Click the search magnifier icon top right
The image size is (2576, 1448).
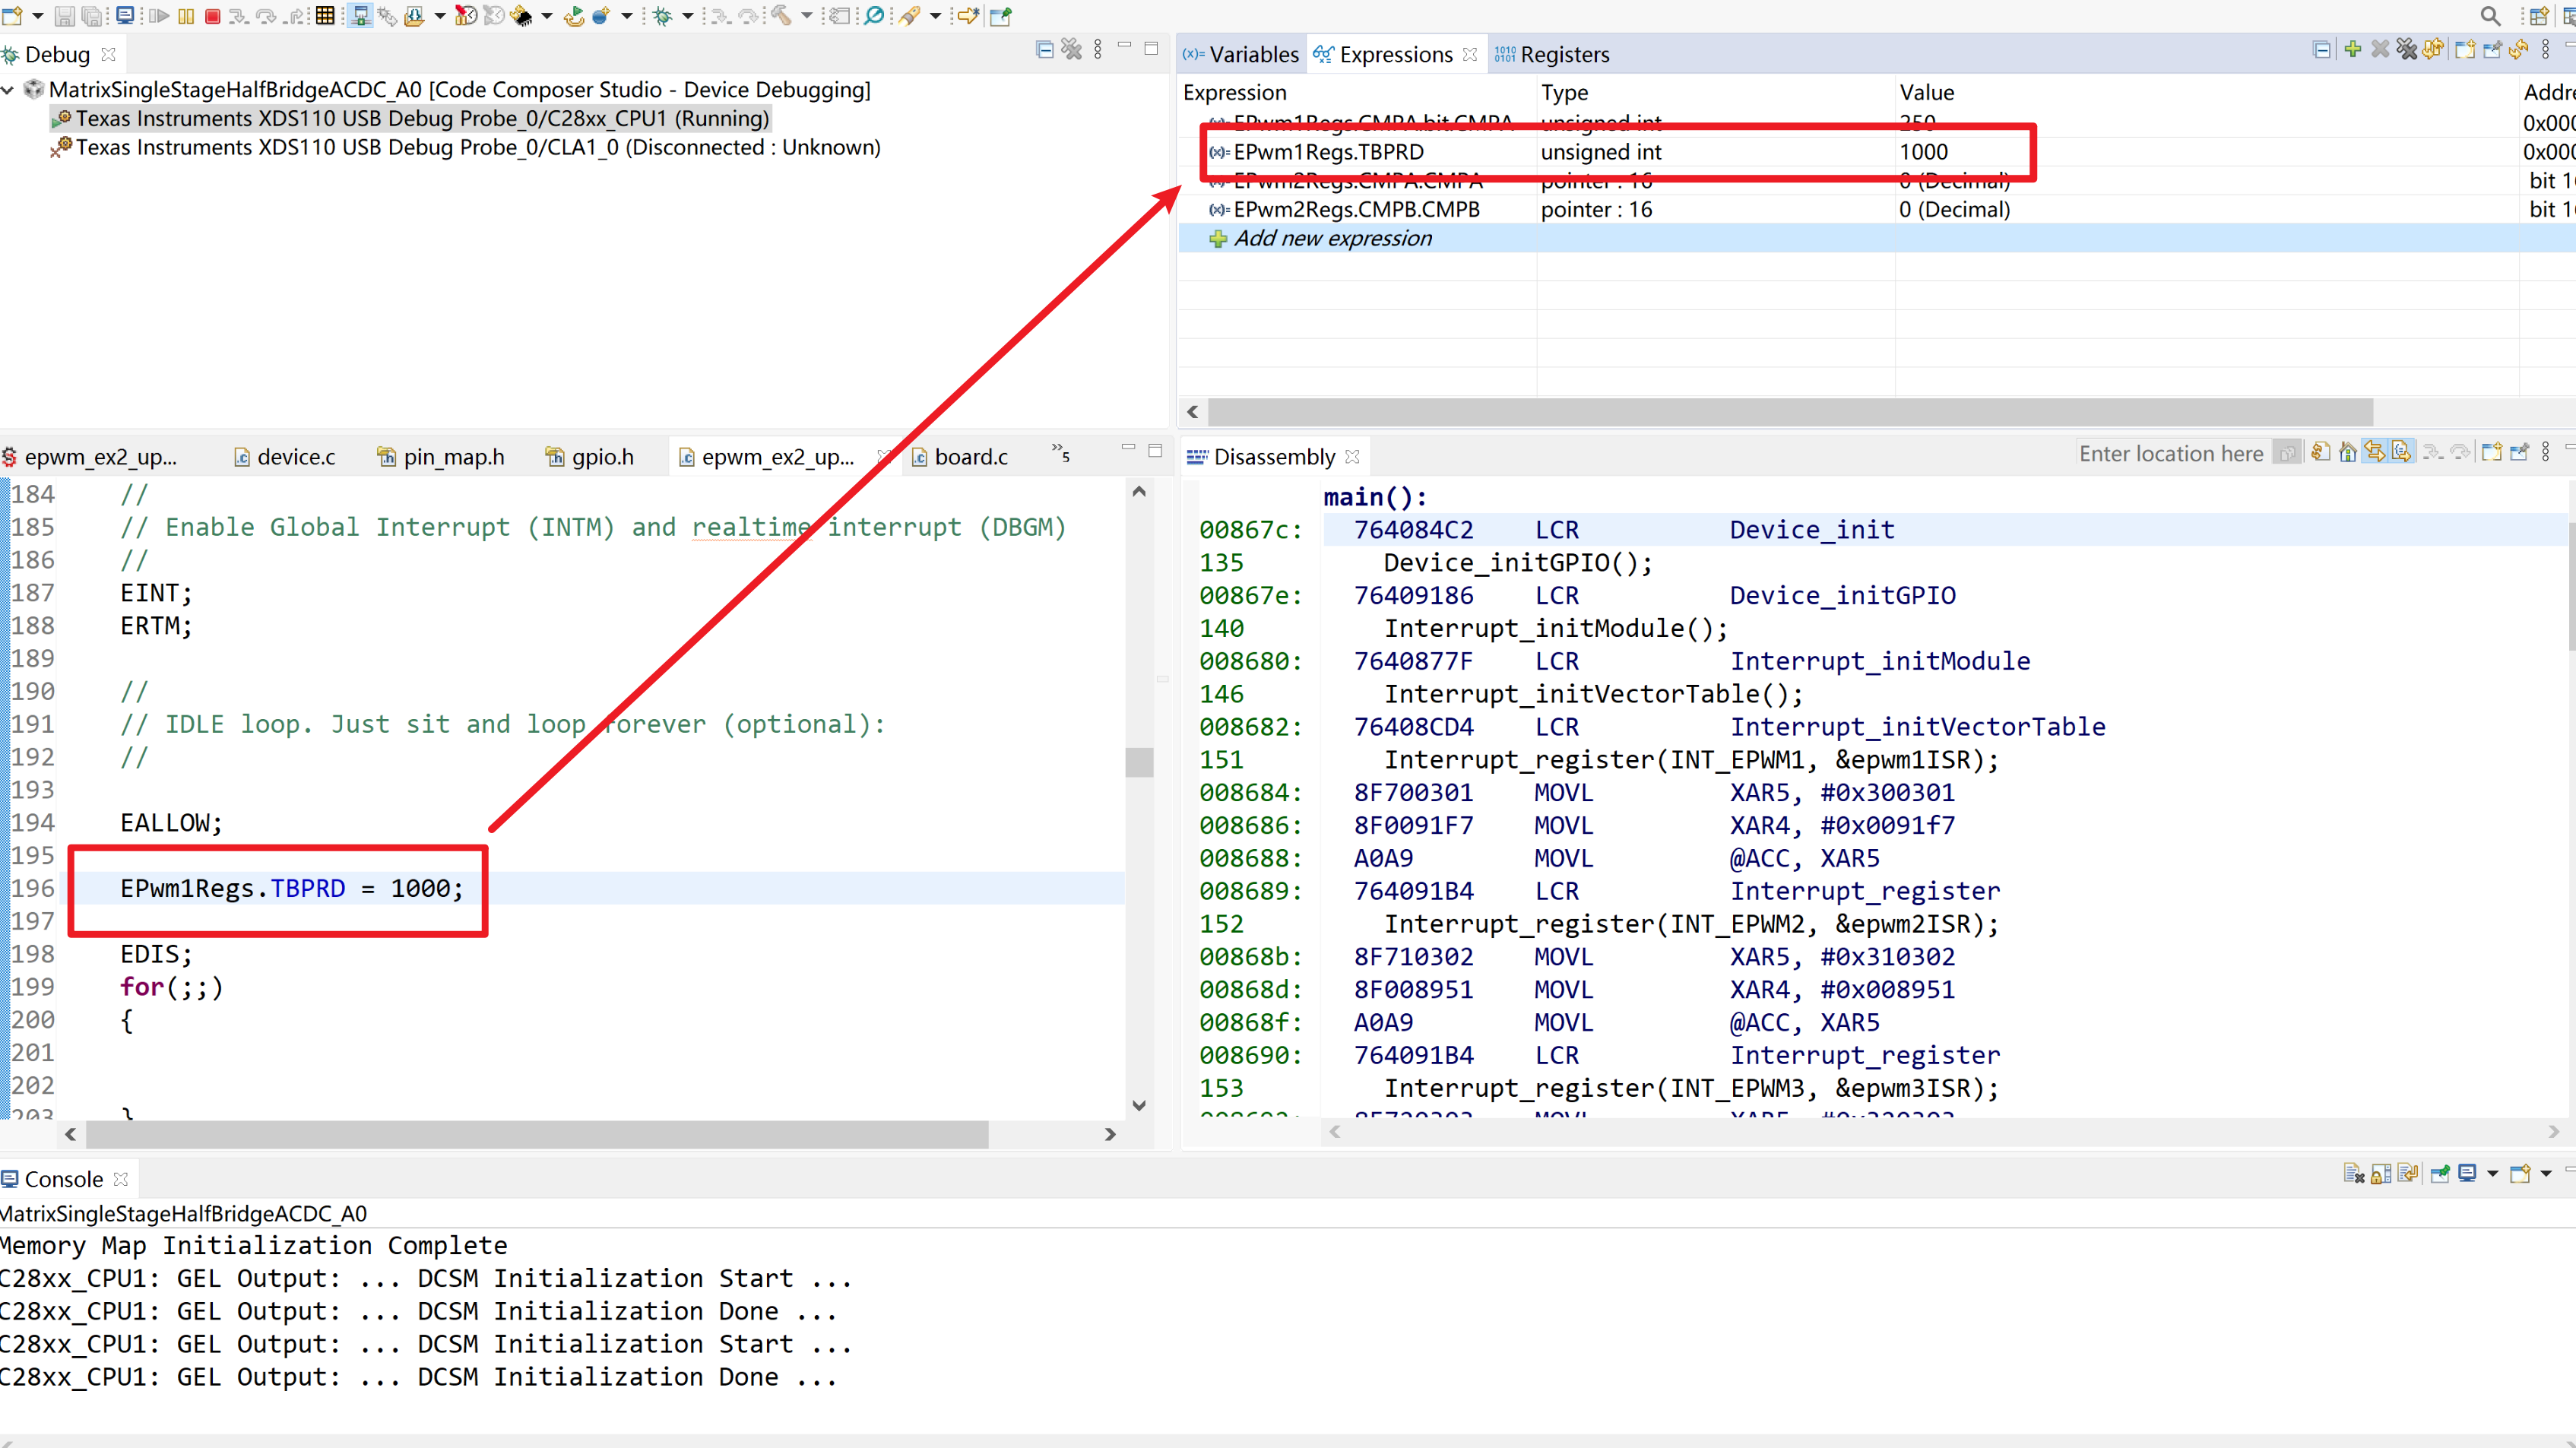click(2490, 16)
